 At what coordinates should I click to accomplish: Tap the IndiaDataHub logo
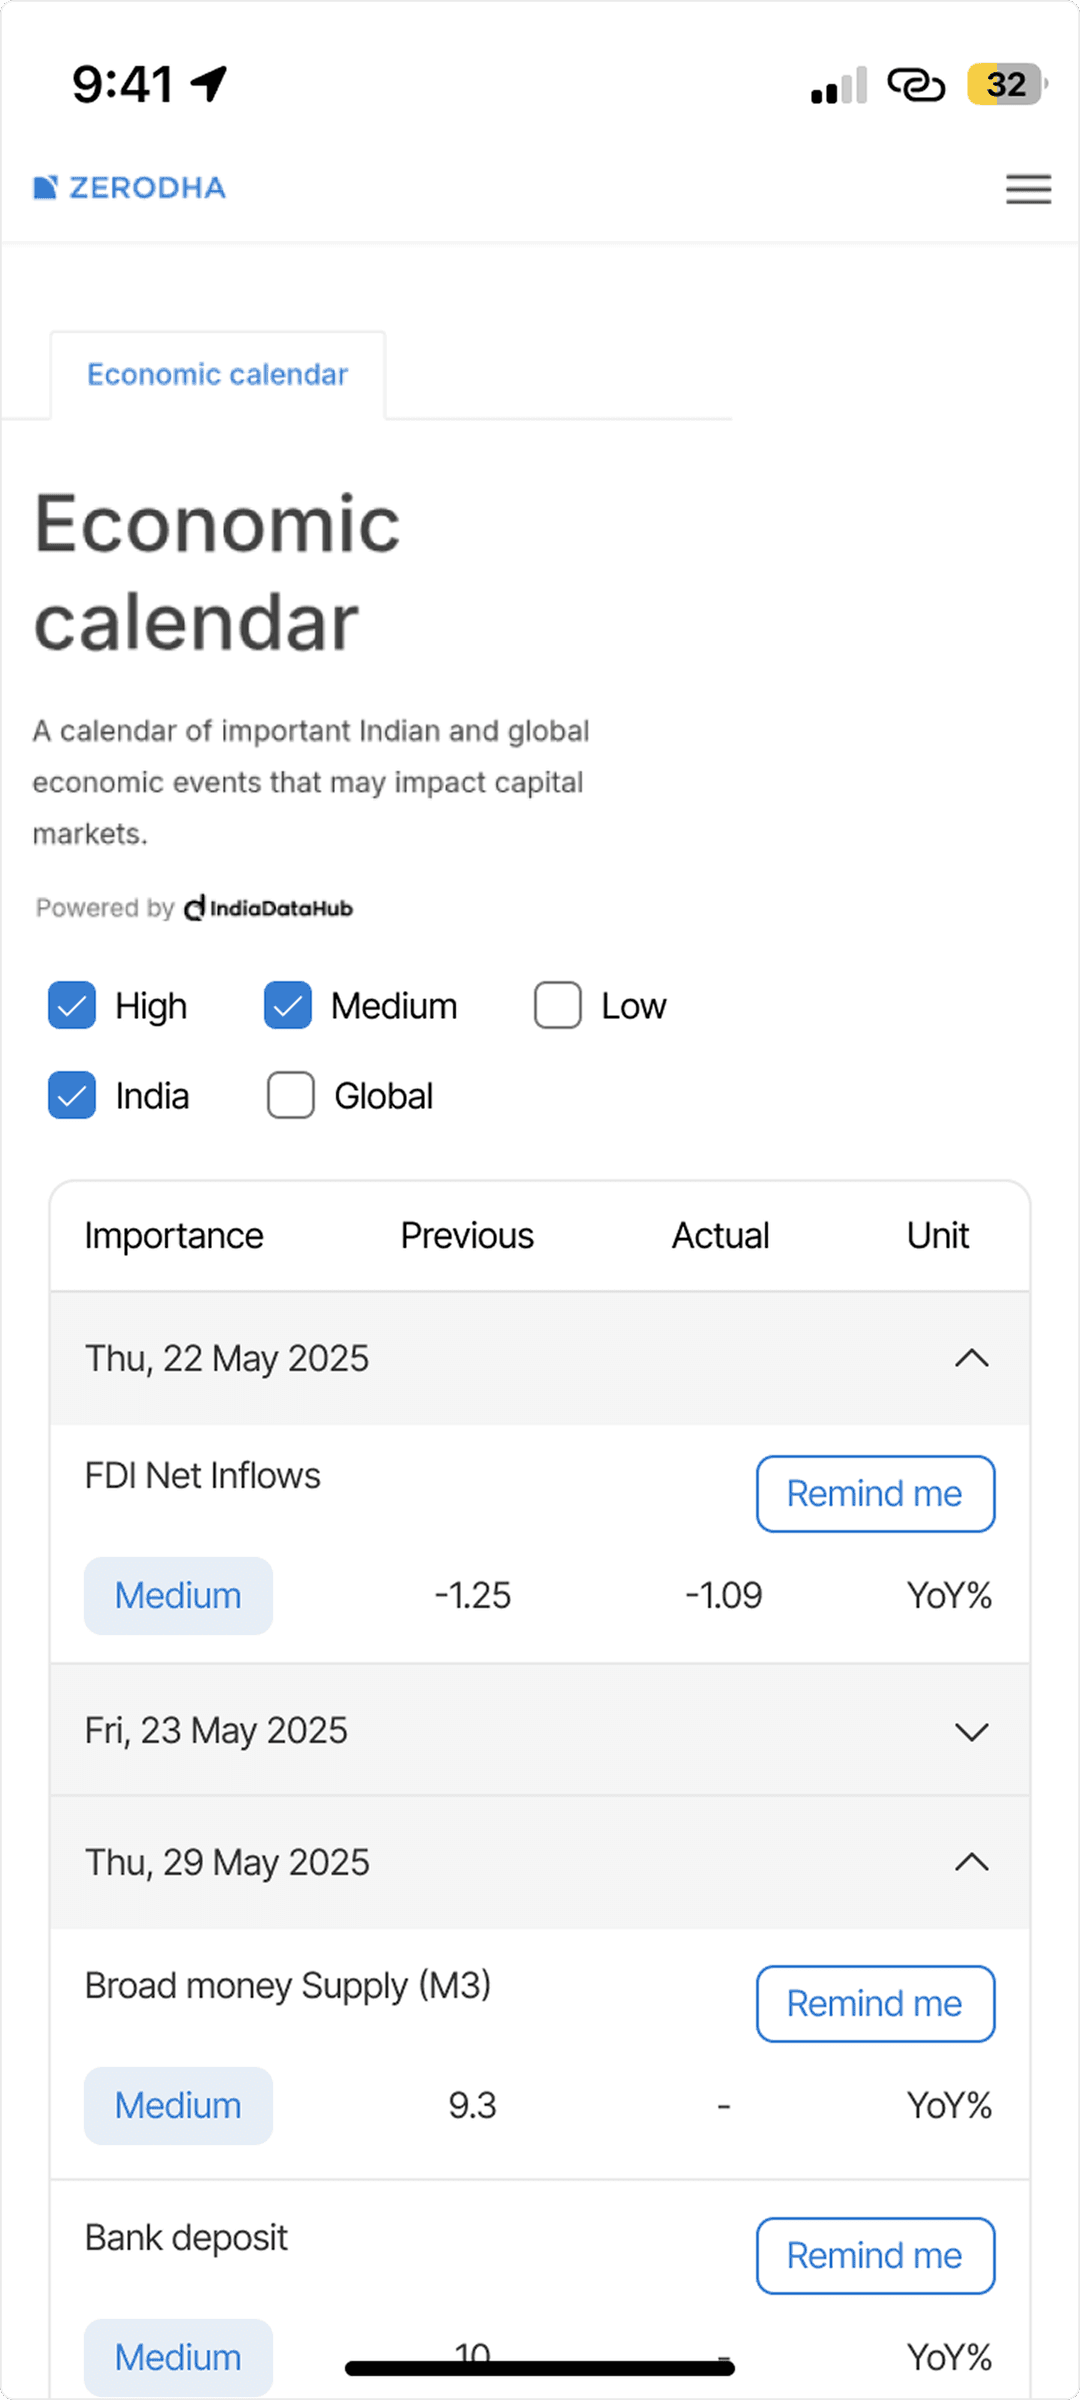point(268,908)
